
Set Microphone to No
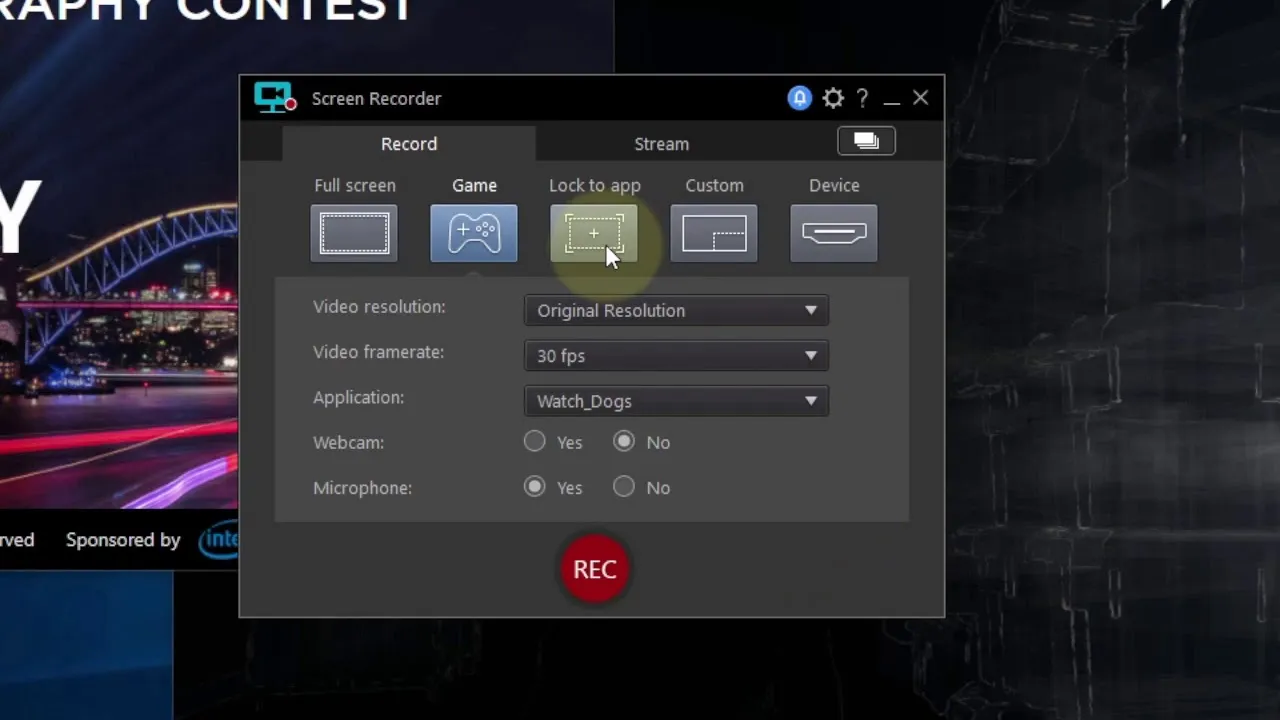[x=624, y=487]
